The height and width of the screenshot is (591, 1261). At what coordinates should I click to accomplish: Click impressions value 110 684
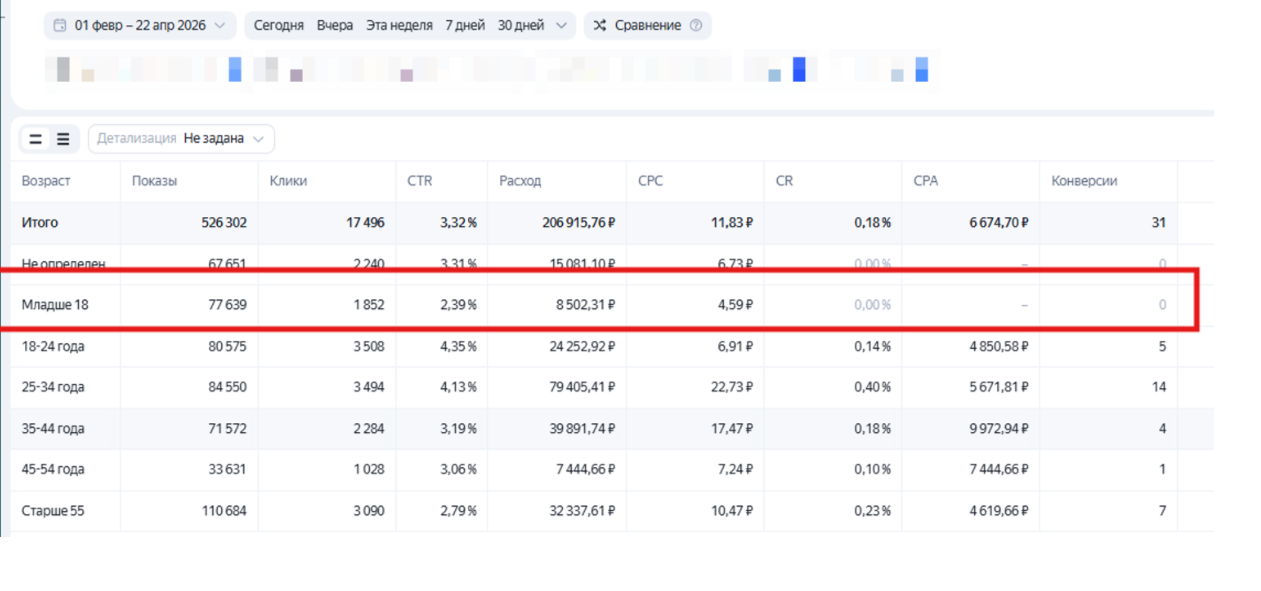tap(224, 511)
